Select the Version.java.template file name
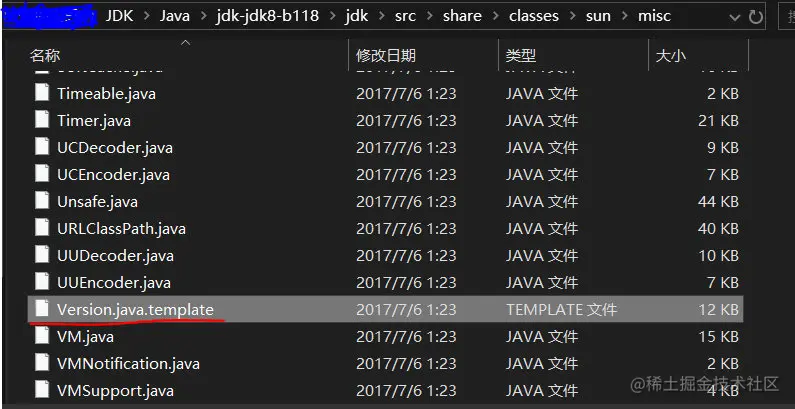Screen dimensions: 795x409 (135, 309)
